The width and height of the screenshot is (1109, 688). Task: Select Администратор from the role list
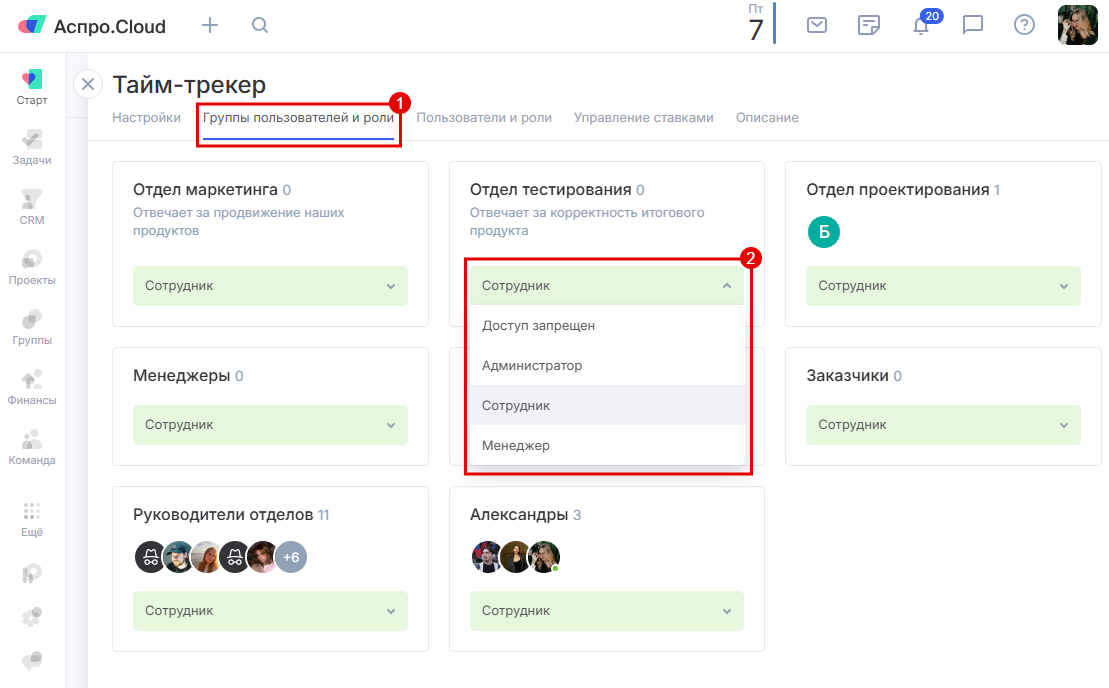(x=532, y=366)
